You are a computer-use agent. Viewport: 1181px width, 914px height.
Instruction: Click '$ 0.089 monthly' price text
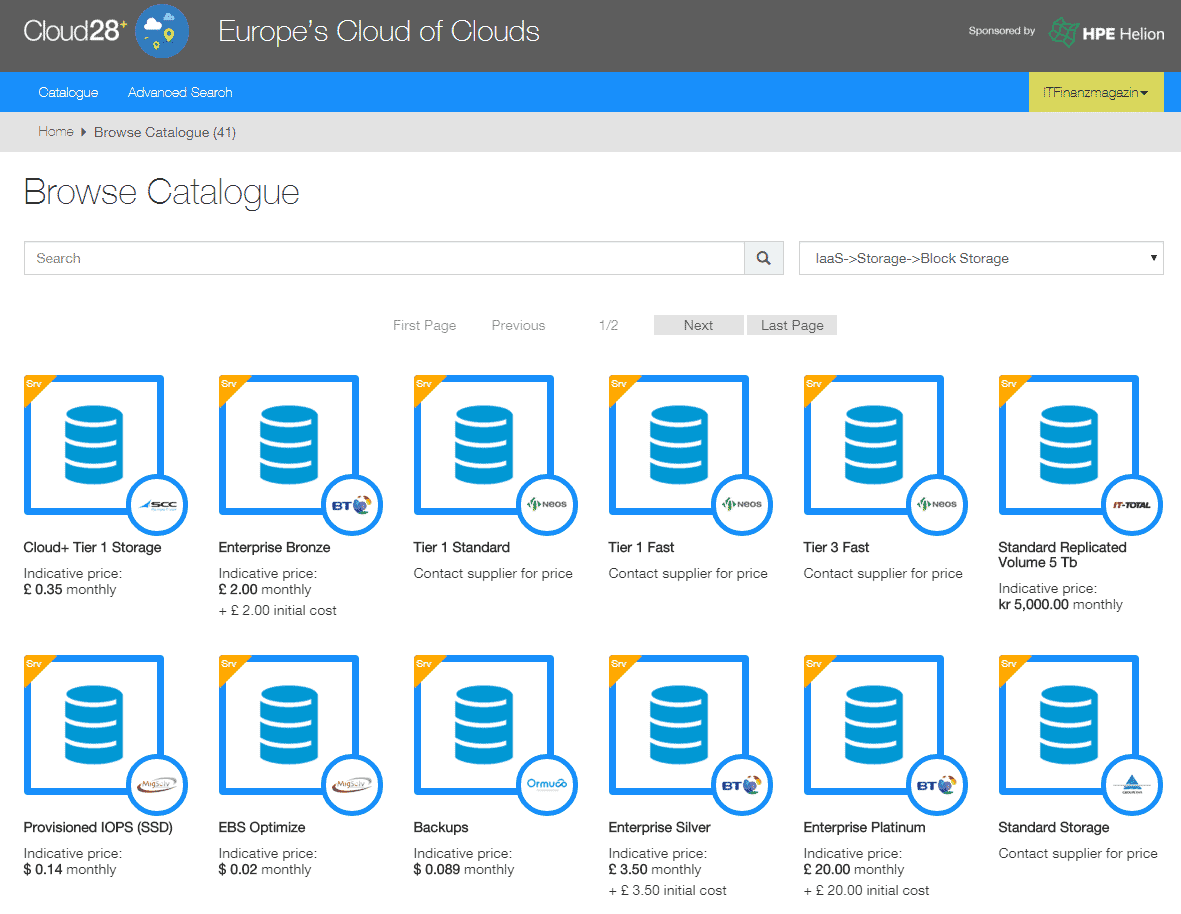(464, 870)
